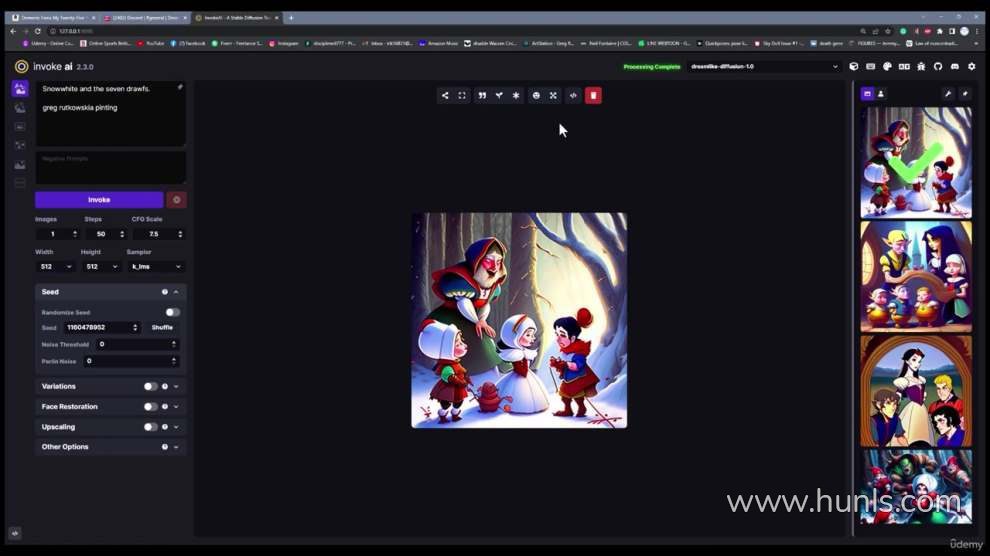Open the YouTube bookmark

pyautogui.click(x=151, y=44)
